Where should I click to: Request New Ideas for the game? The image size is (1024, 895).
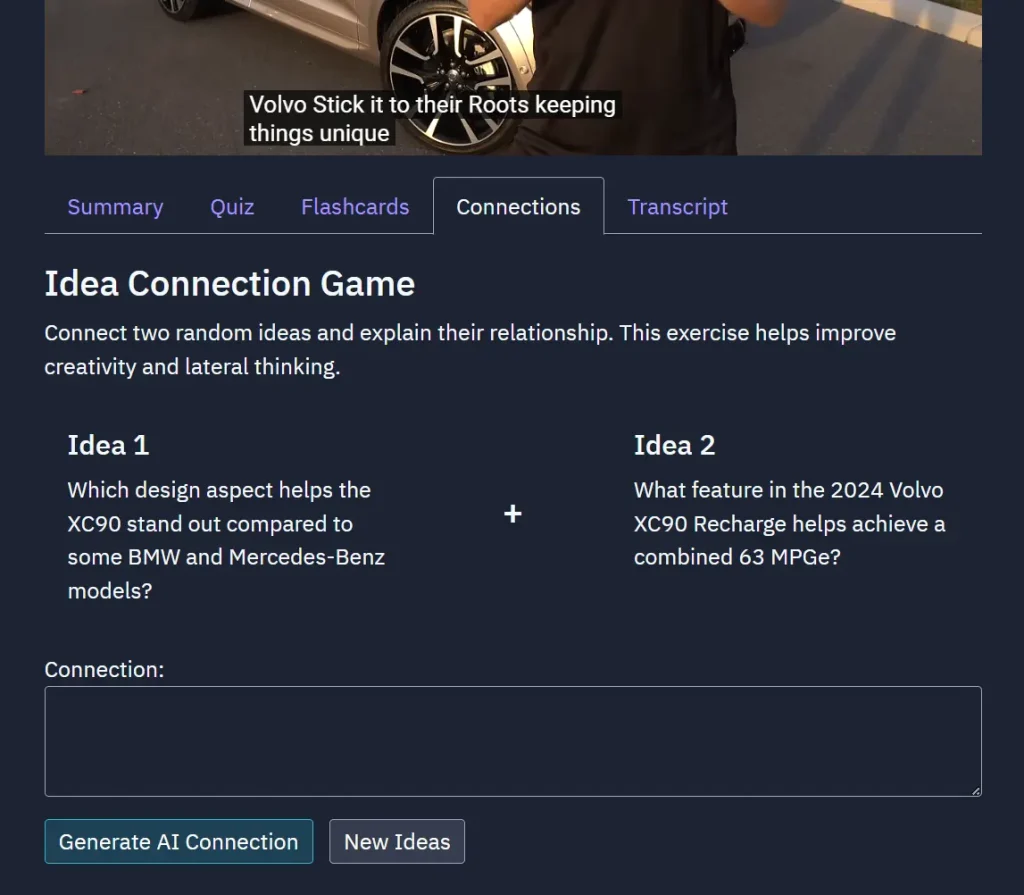(x=396, y=841)
